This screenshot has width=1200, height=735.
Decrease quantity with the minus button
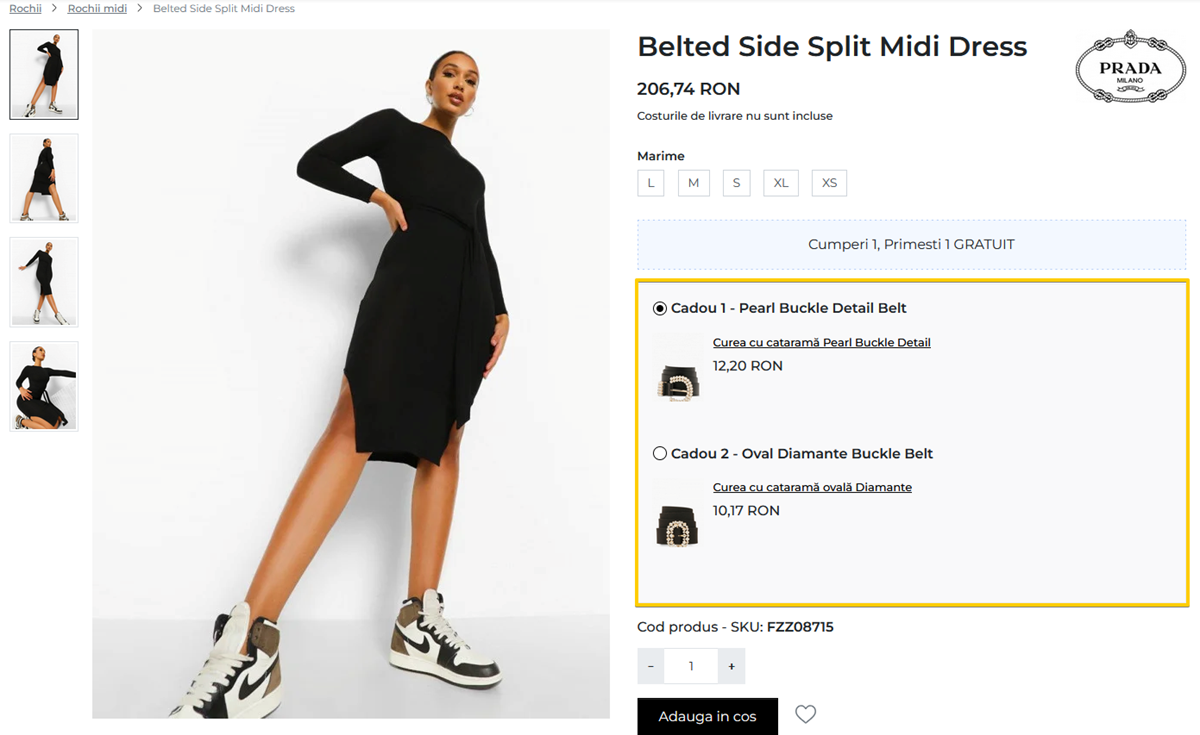(651, 666)
